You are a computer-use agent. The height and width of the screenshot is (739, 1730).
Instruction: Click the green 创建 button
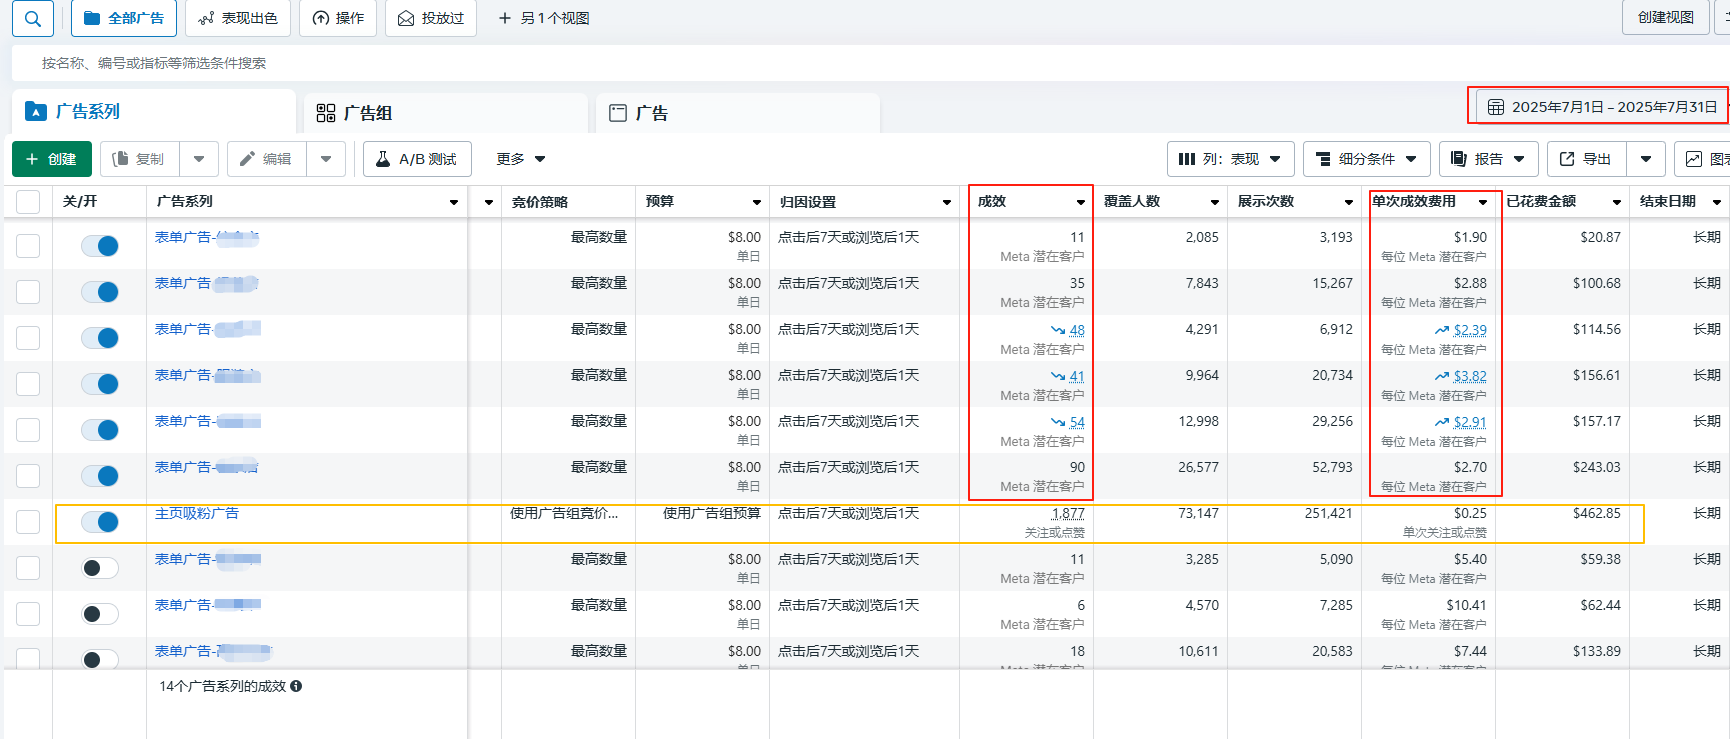tap(52, 159)
